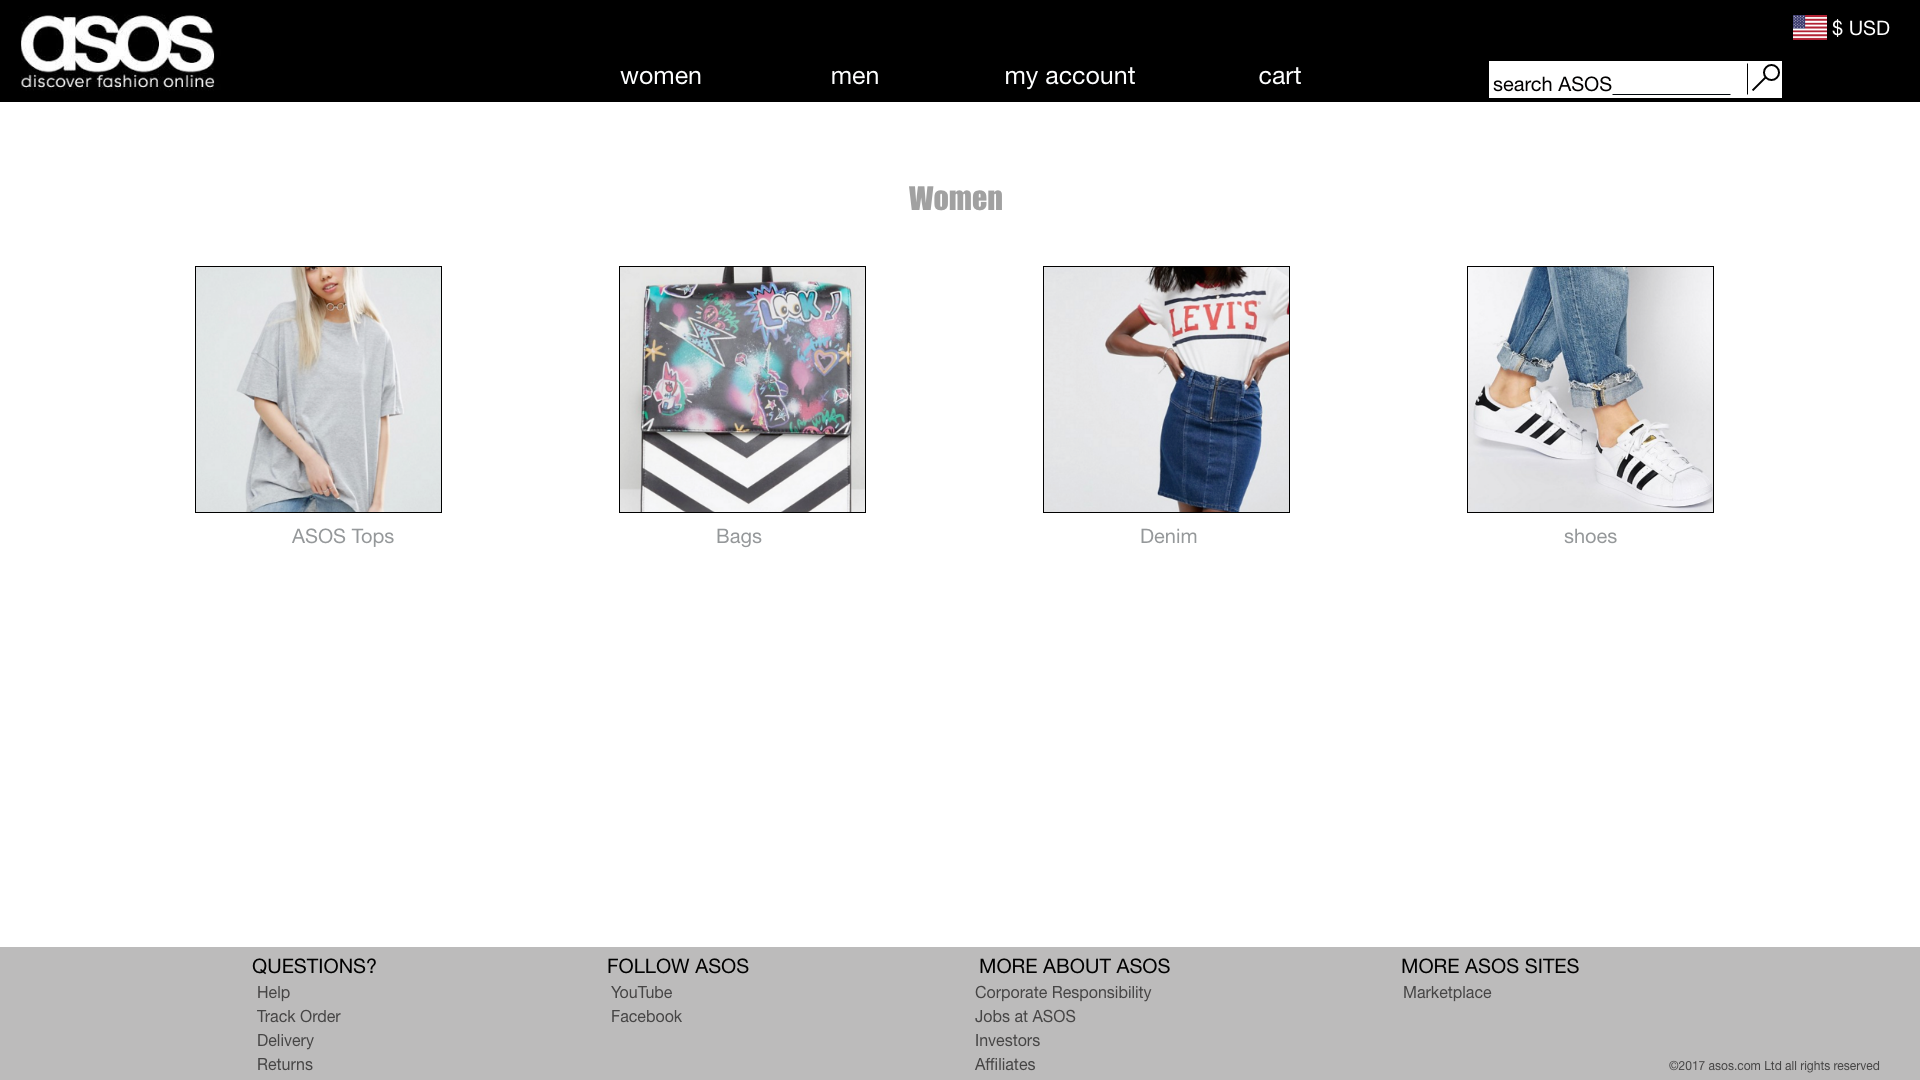Open the cart

[1280, 76]
